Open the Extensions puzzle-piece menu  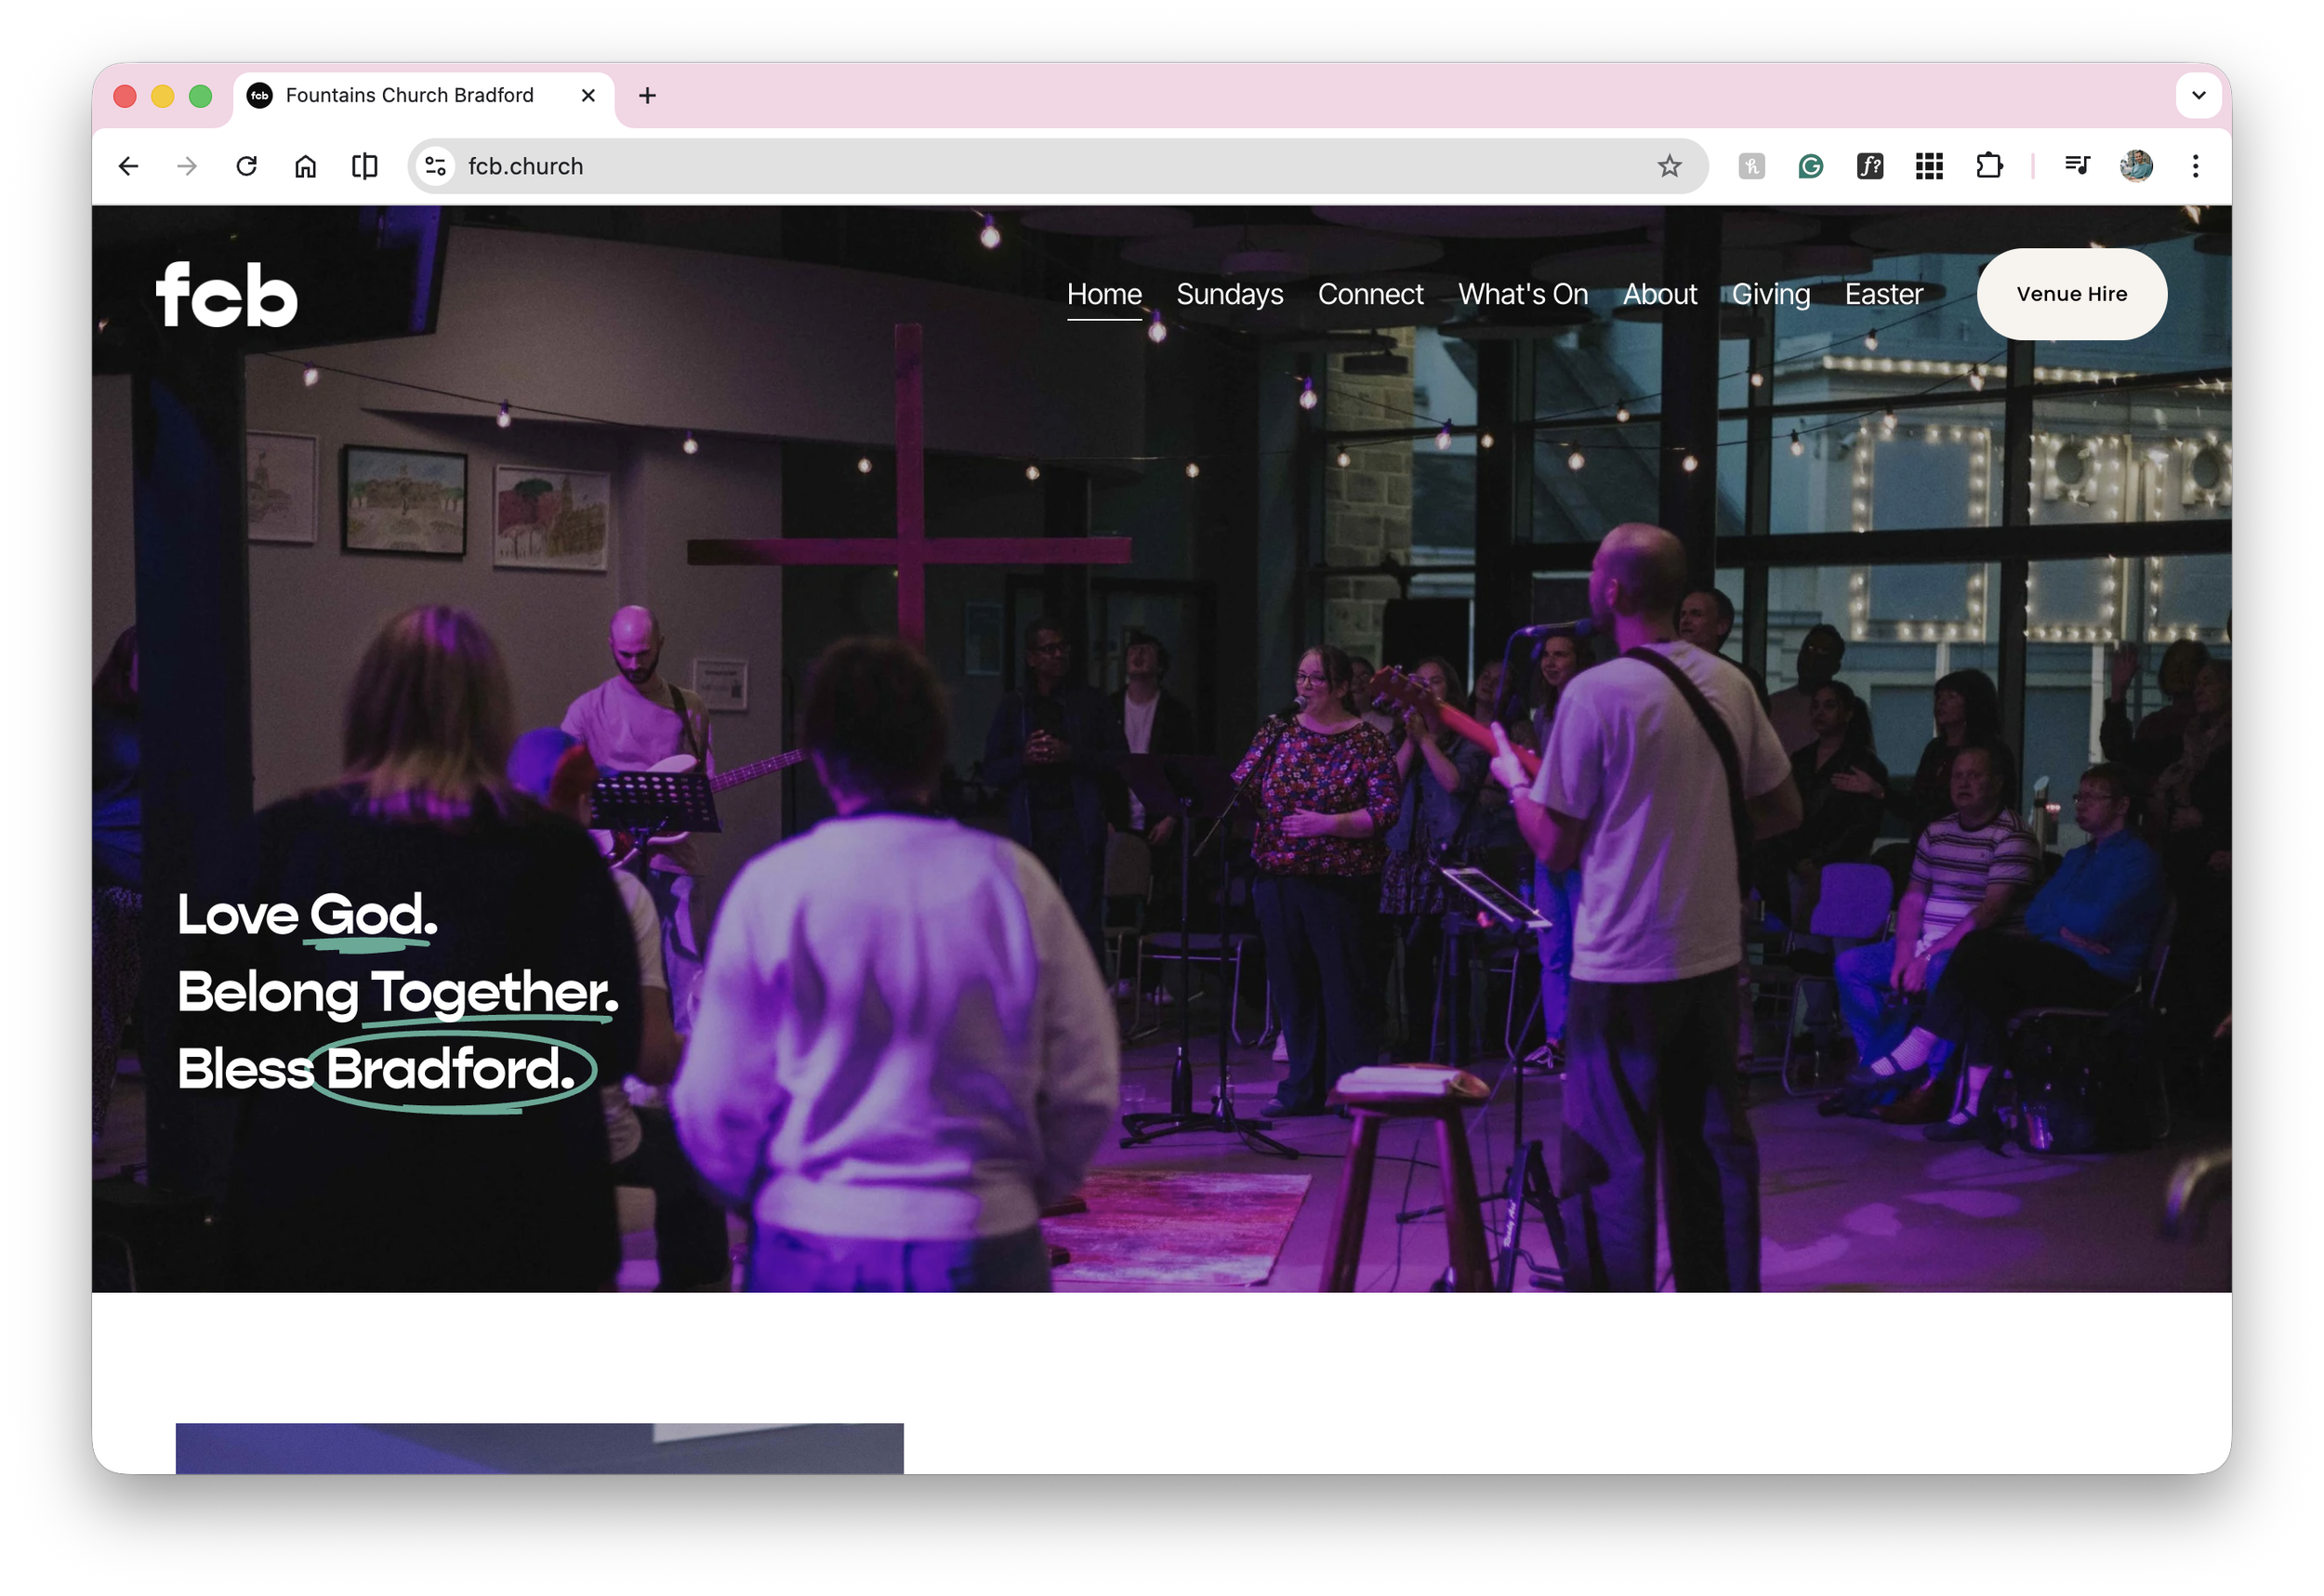coord(1989,166)
